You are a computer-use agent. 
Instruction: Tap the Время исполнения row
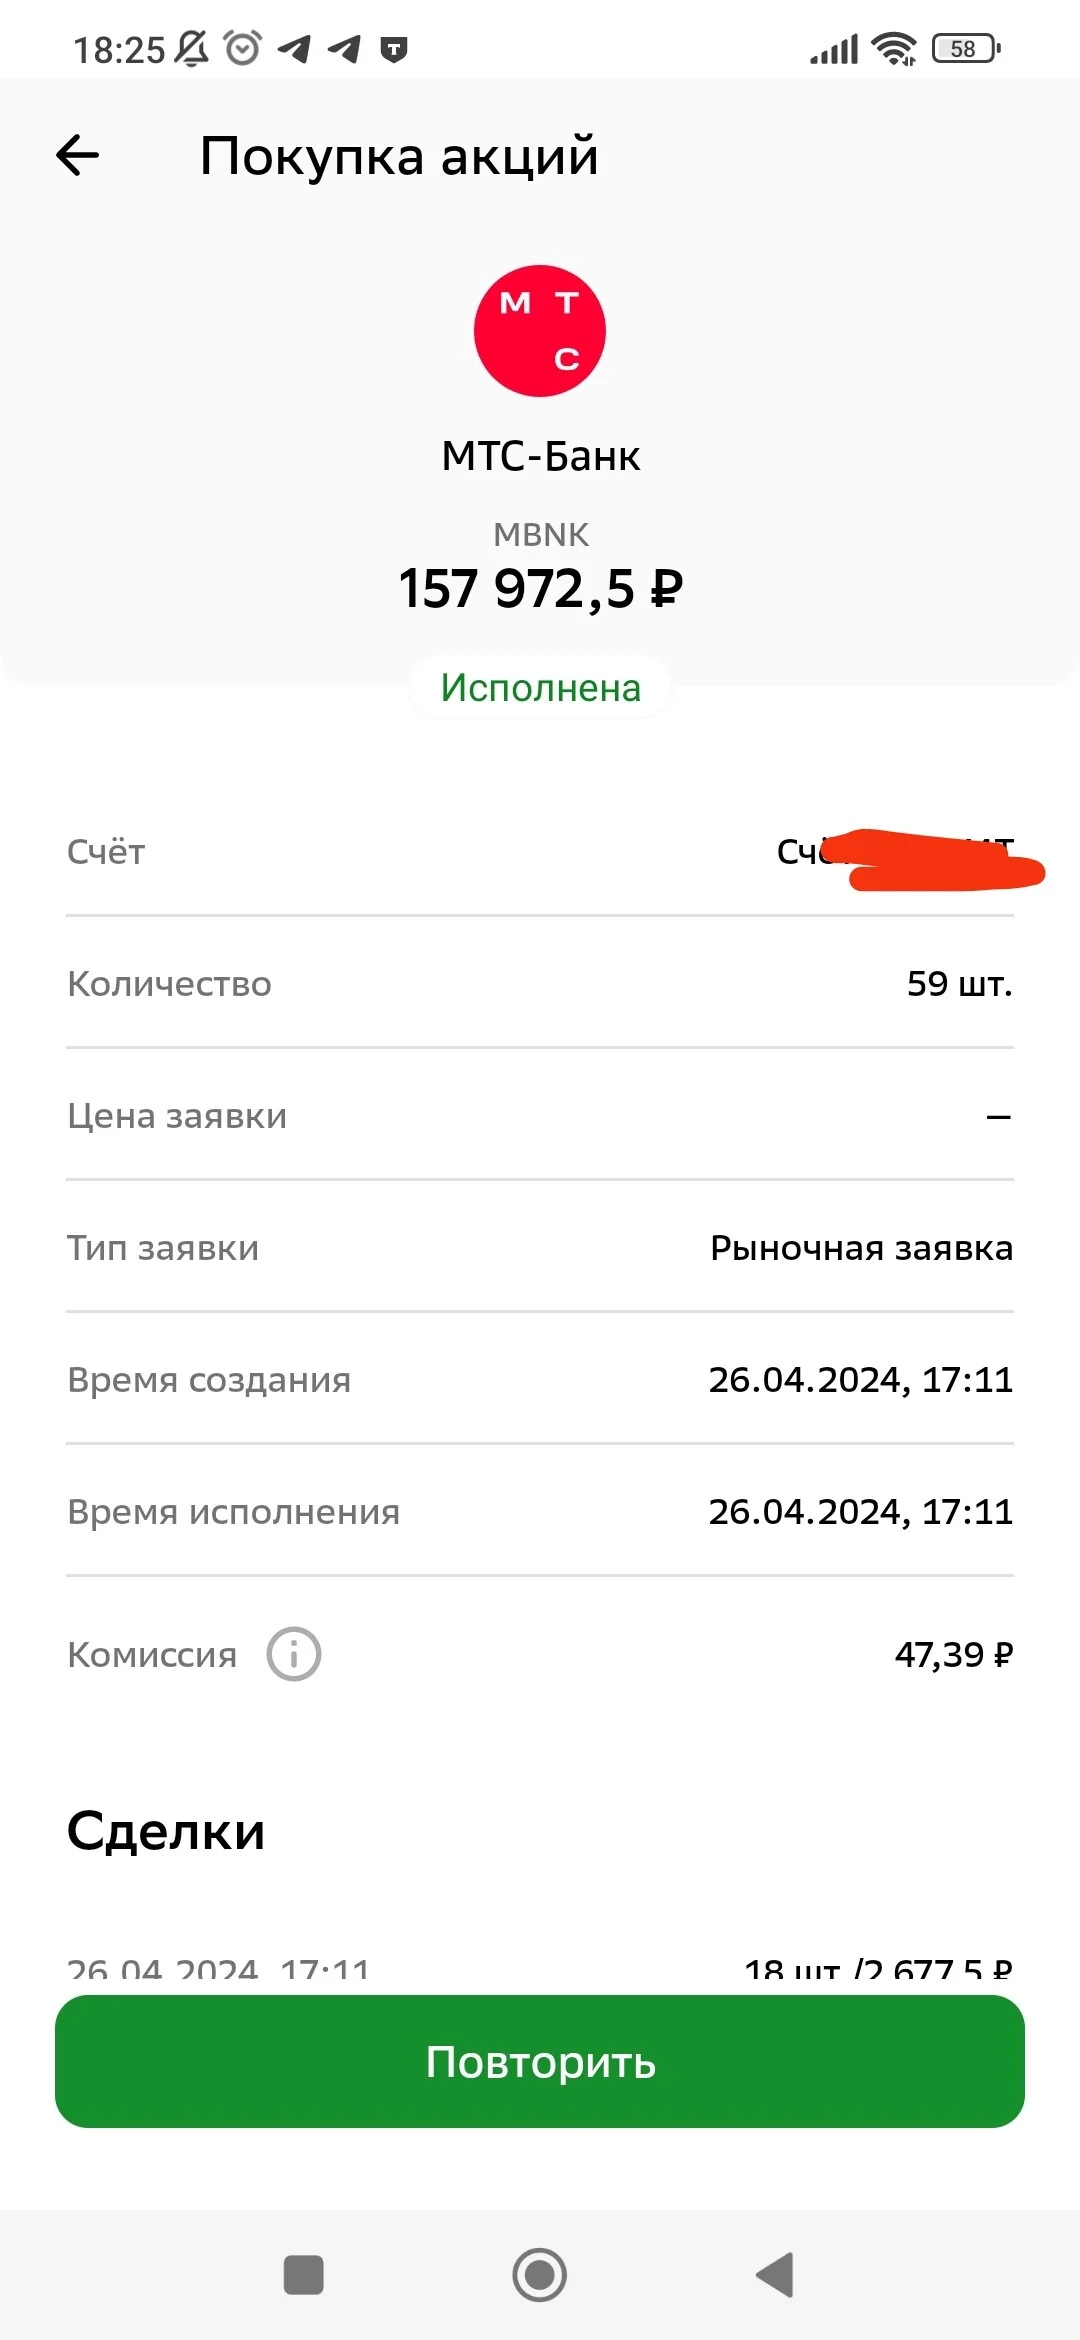click(540, 1511)
